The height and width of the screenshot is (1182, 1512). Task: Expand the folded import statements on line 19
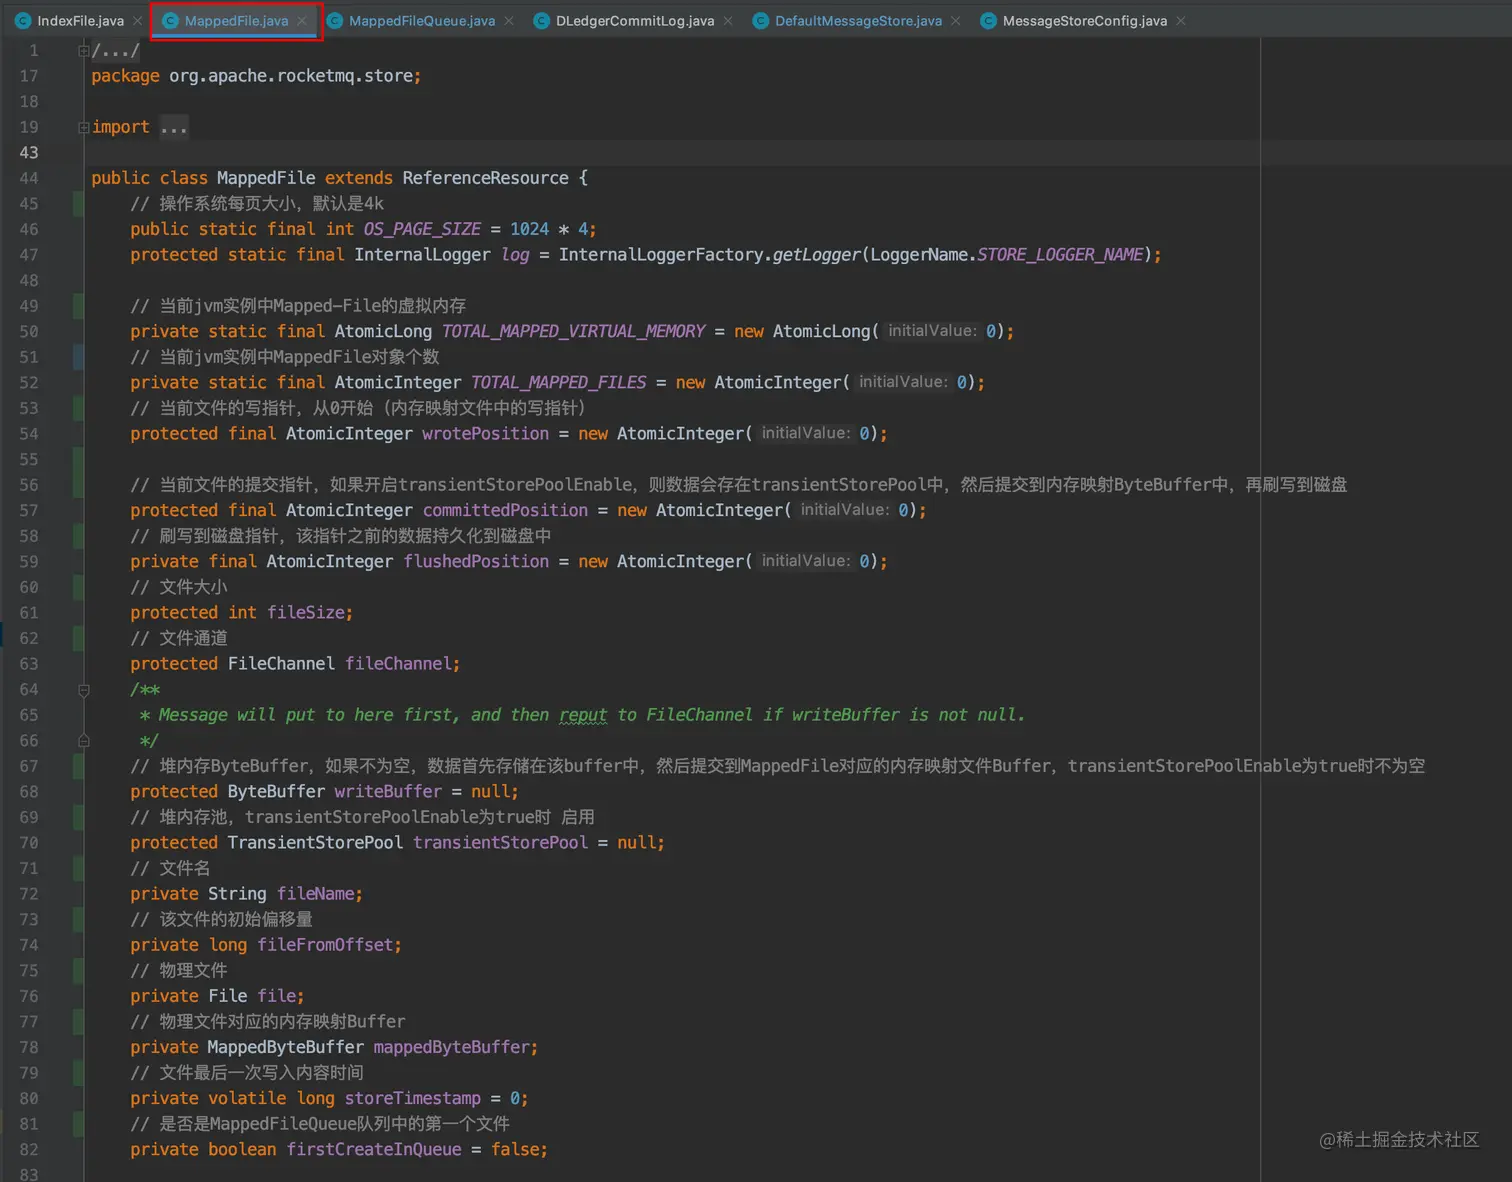[173, 127]
